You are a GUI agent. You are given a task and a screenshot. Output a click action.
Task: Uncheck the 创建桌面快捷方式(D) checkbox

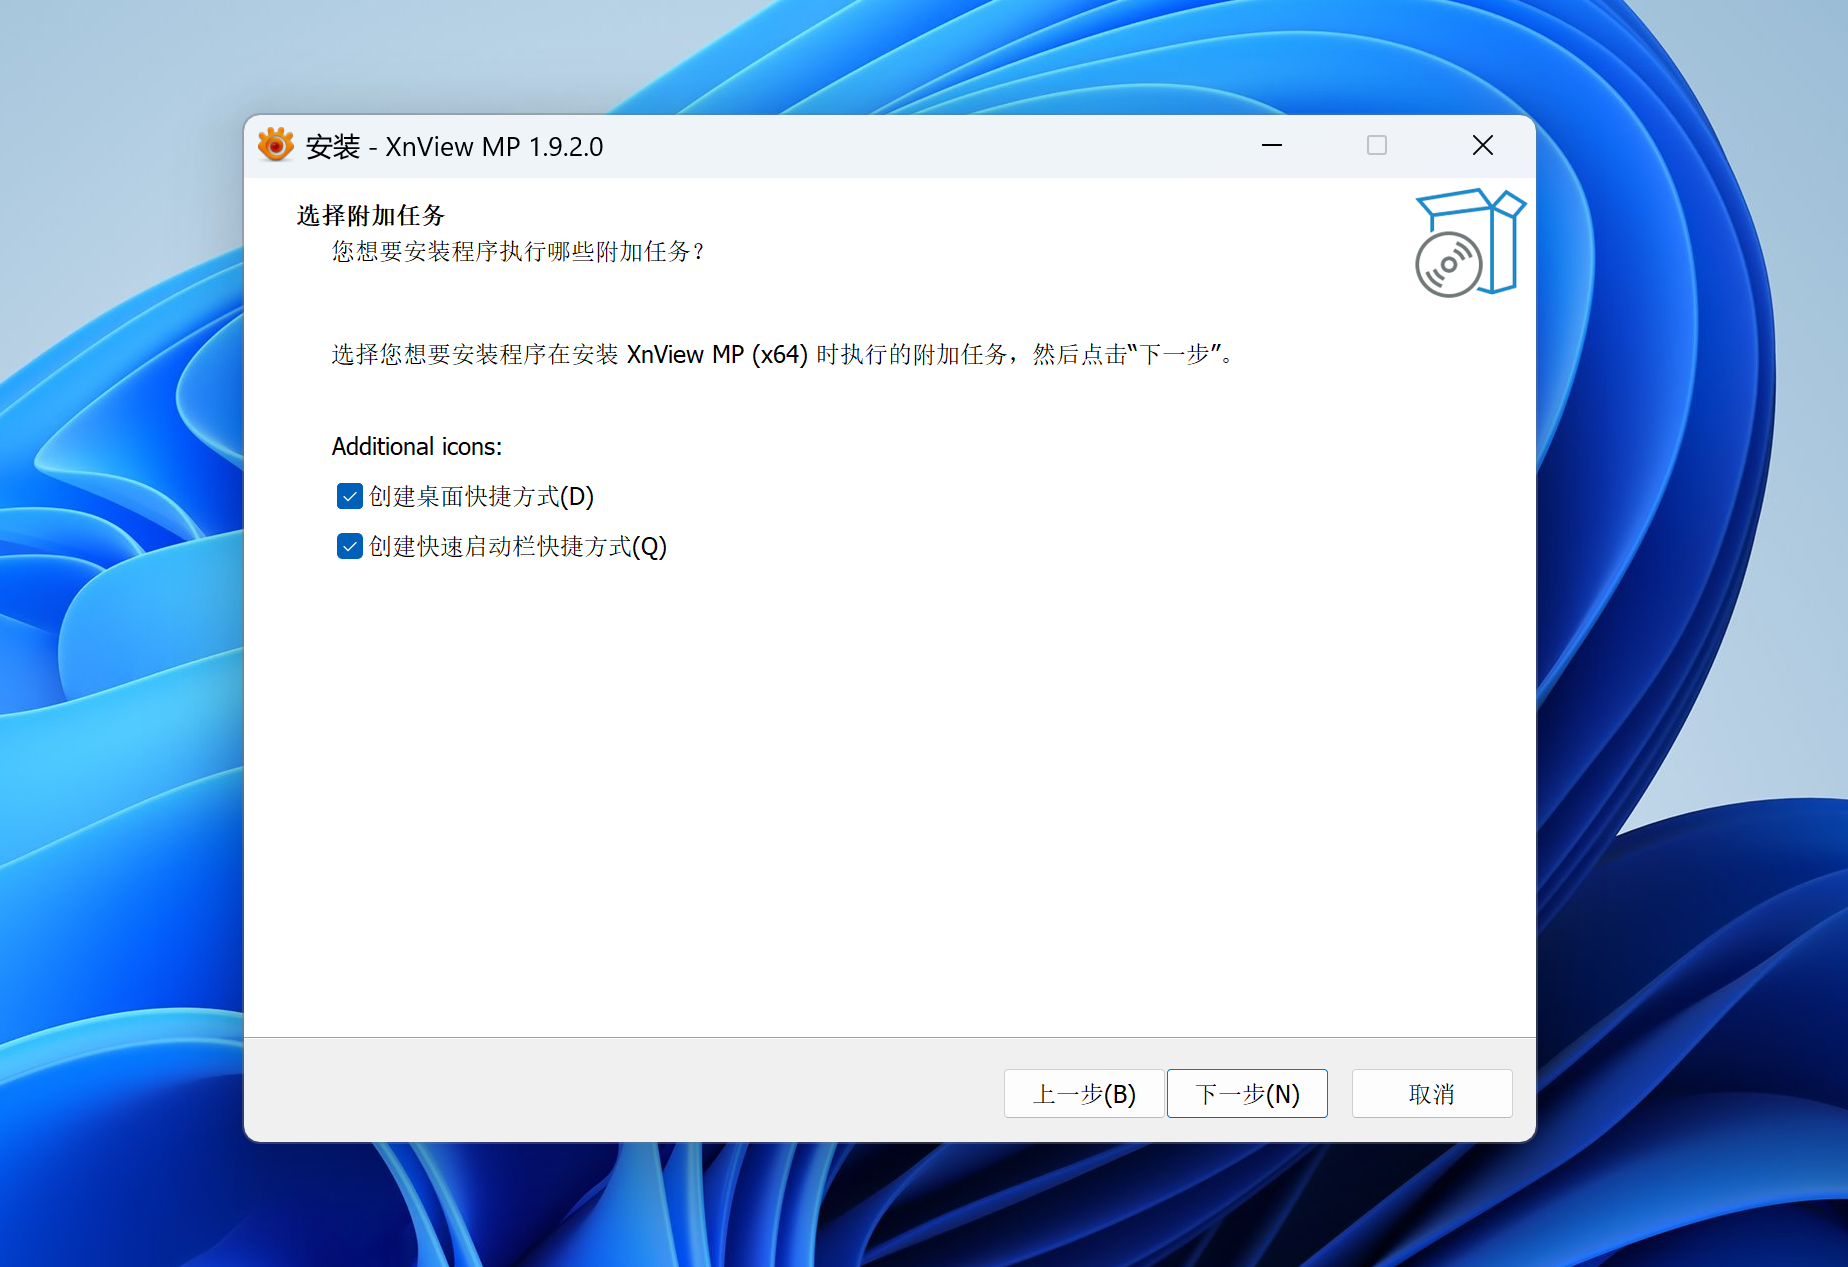click(349, 496)
